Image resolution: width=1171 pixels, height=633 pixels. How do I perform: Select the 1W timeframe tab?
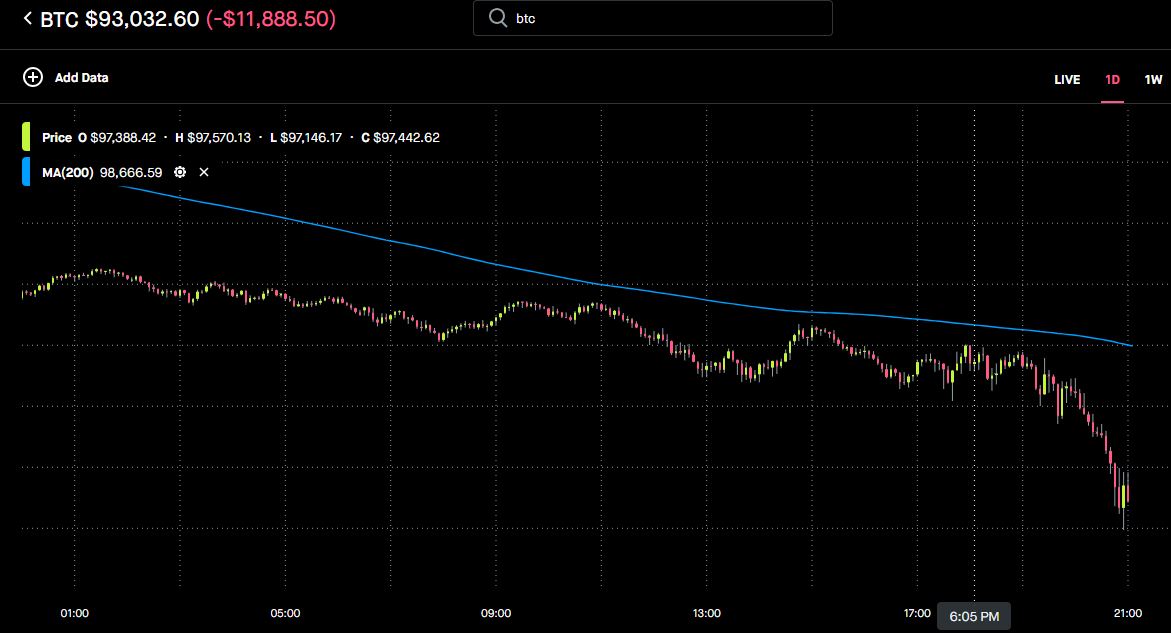coord(1153,80)
